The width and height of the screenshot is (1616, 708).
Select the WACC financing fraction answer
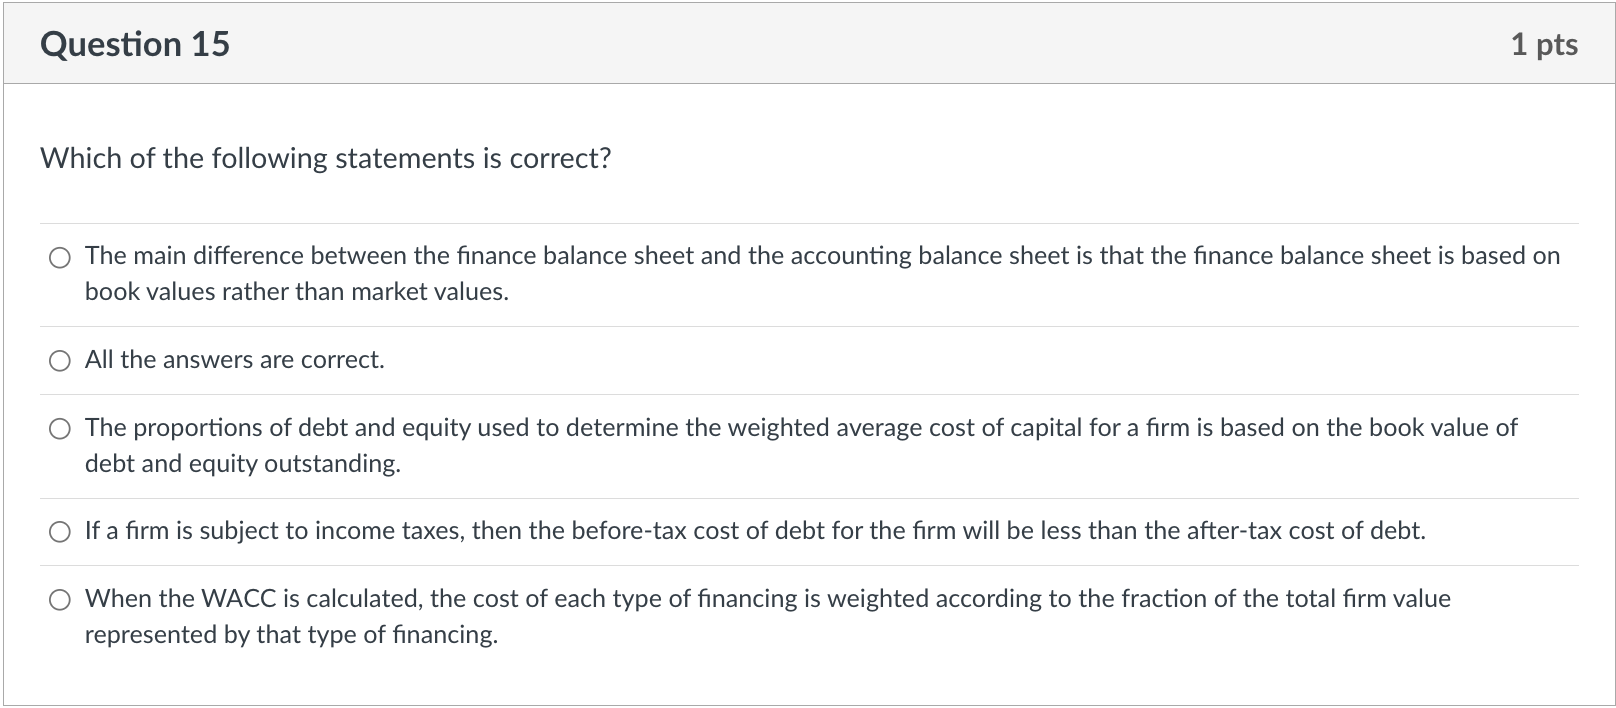(x=60, y=600)
